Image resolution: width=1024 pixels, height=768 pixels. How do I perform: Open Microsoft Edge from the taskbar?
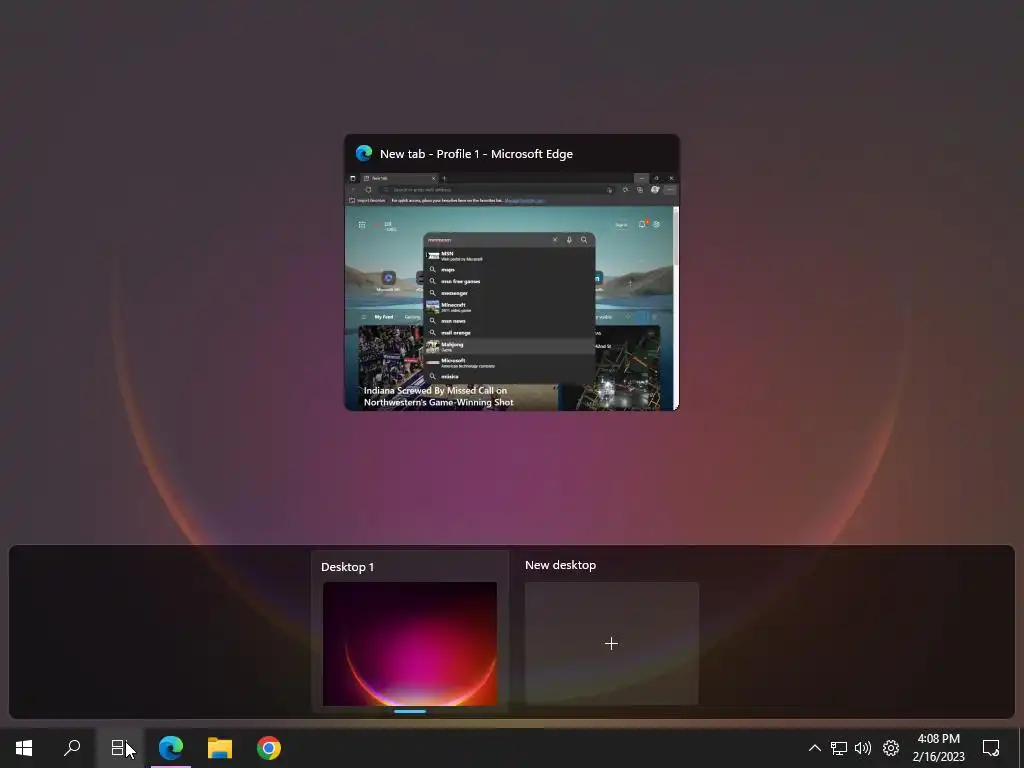pos(170,748)
